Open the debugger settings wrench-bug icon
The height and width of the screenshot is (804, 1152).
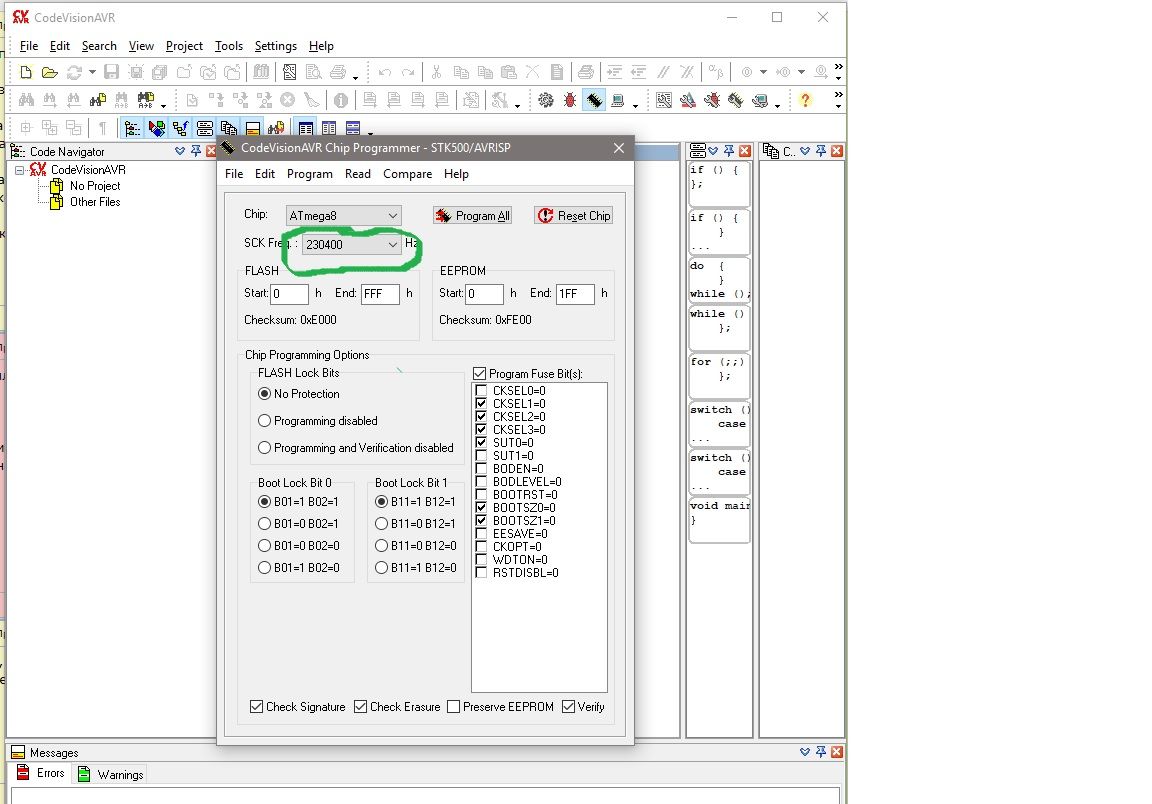(x=711, y=100)
